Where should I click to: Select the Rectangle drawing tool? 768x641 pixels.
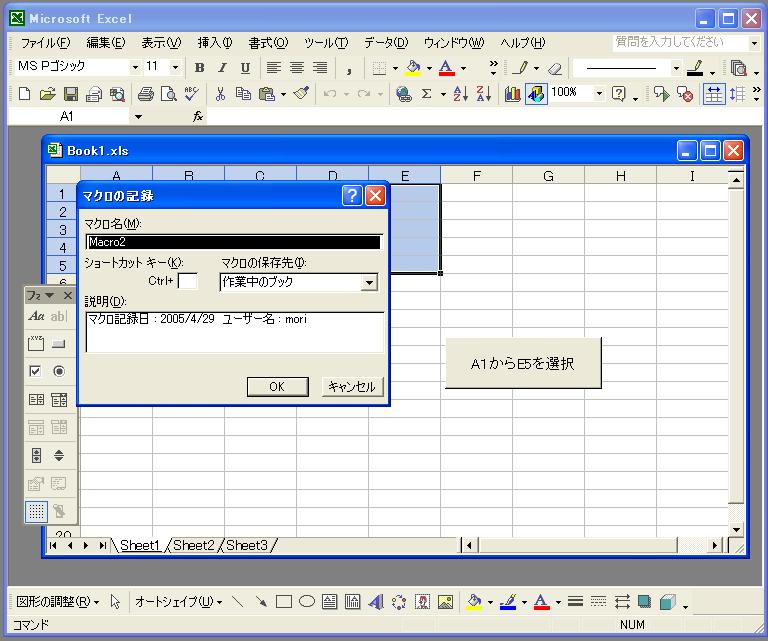click(284, 601)
